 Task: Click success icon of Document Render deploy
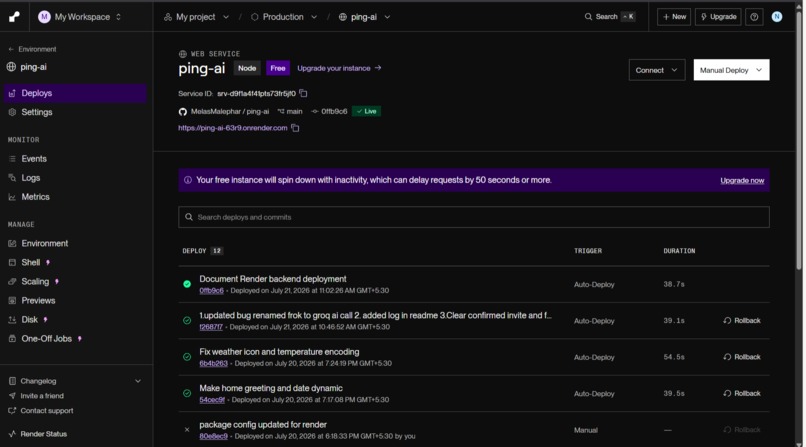tap(187, 284)
